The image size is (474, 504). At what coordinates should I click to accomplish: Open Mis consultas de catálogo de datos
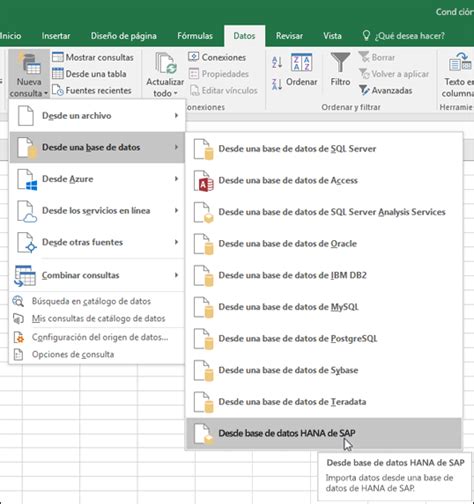97,318
